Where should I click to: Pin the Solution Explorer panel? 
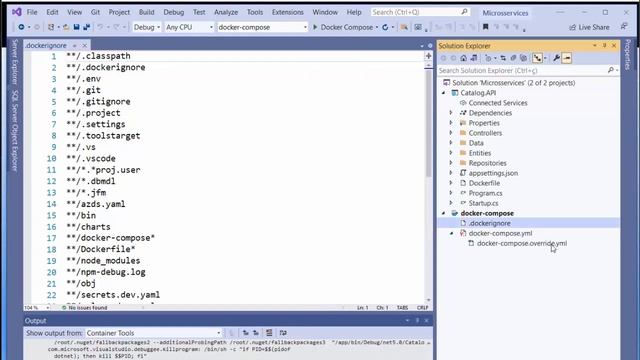(604, 46)
